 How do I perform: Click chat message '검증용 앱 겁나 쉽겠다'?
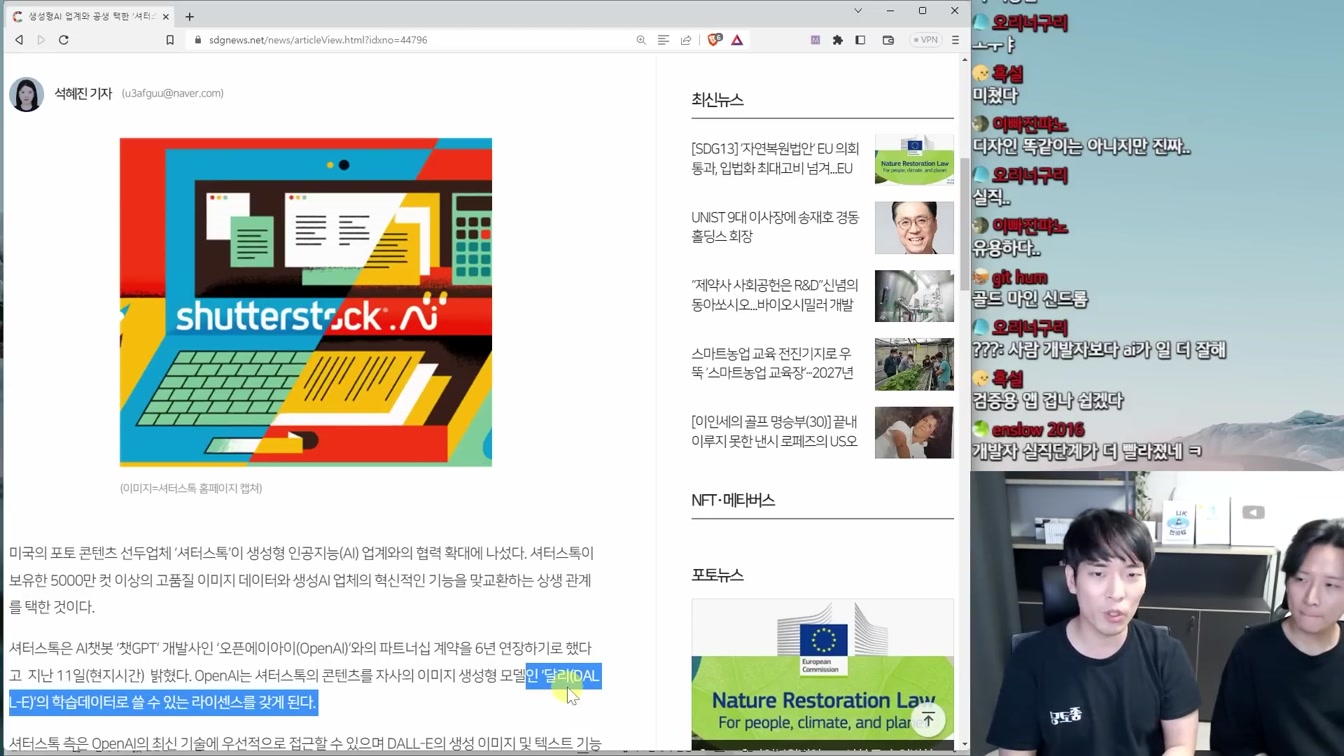tap(1047, 401)
